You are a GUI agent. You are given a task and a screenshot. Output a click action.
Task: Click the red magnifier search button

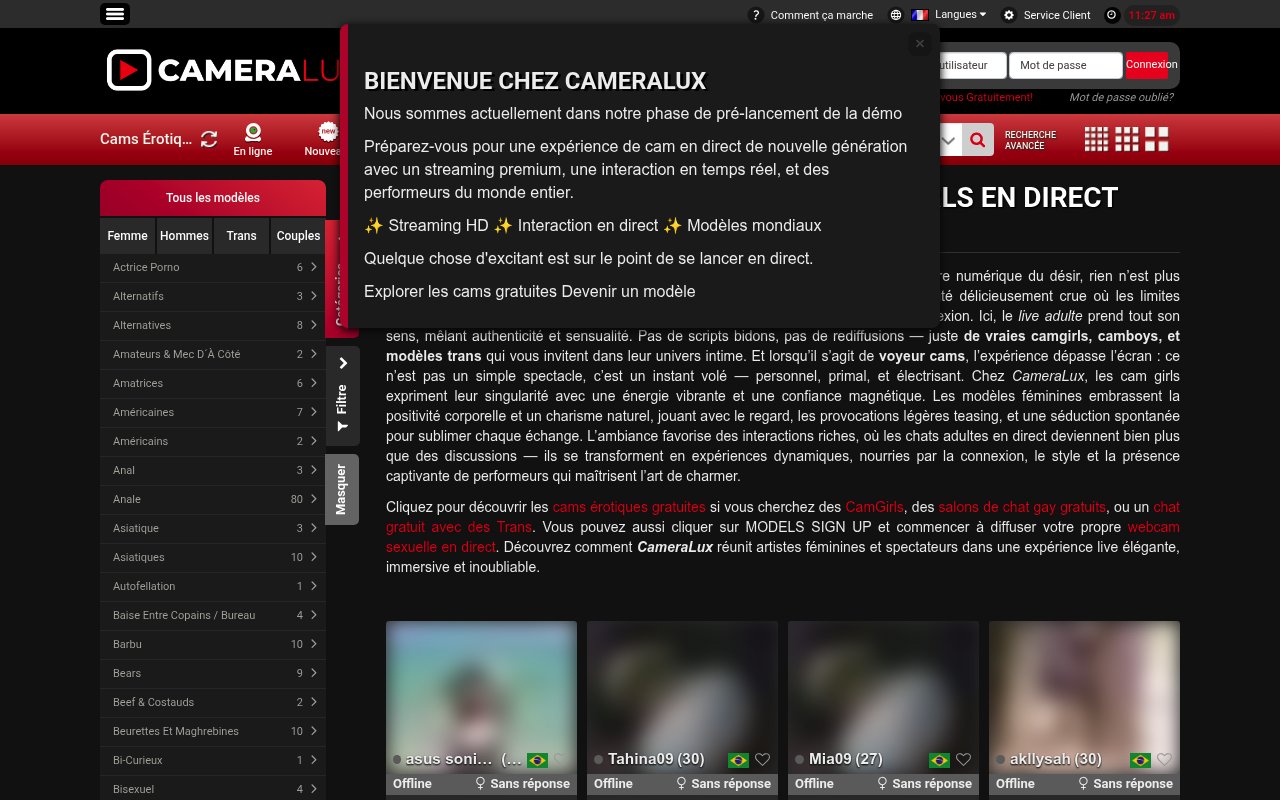click(978, 140)
